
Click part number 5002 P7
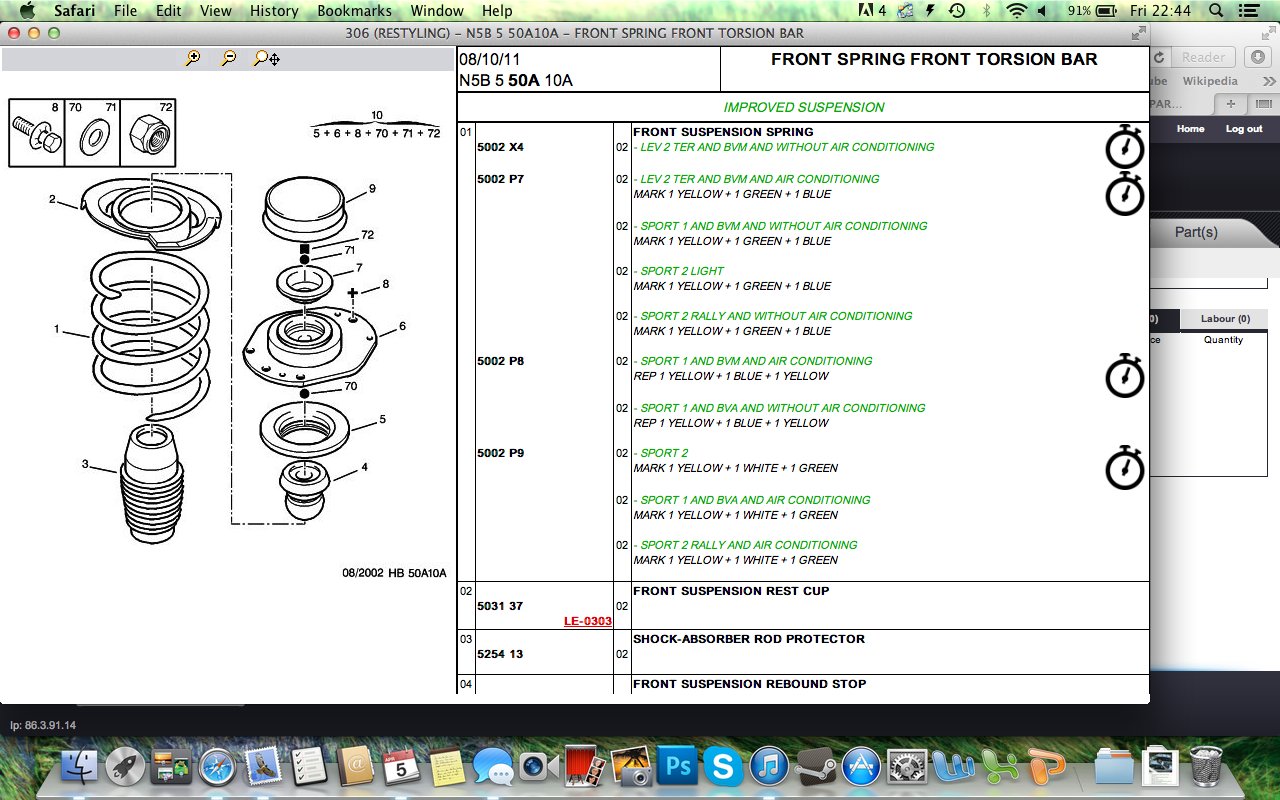pyautogui.click(x=500, y=179)
